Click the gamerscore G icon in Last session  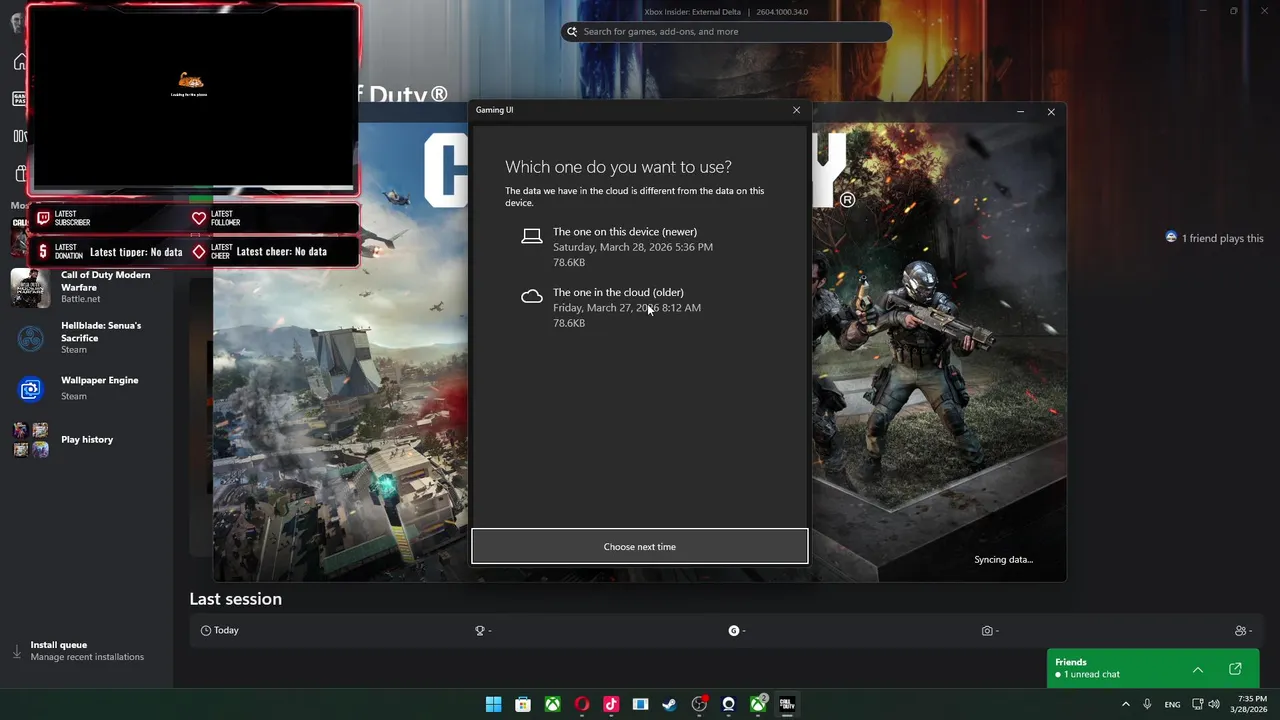(734, 631)
